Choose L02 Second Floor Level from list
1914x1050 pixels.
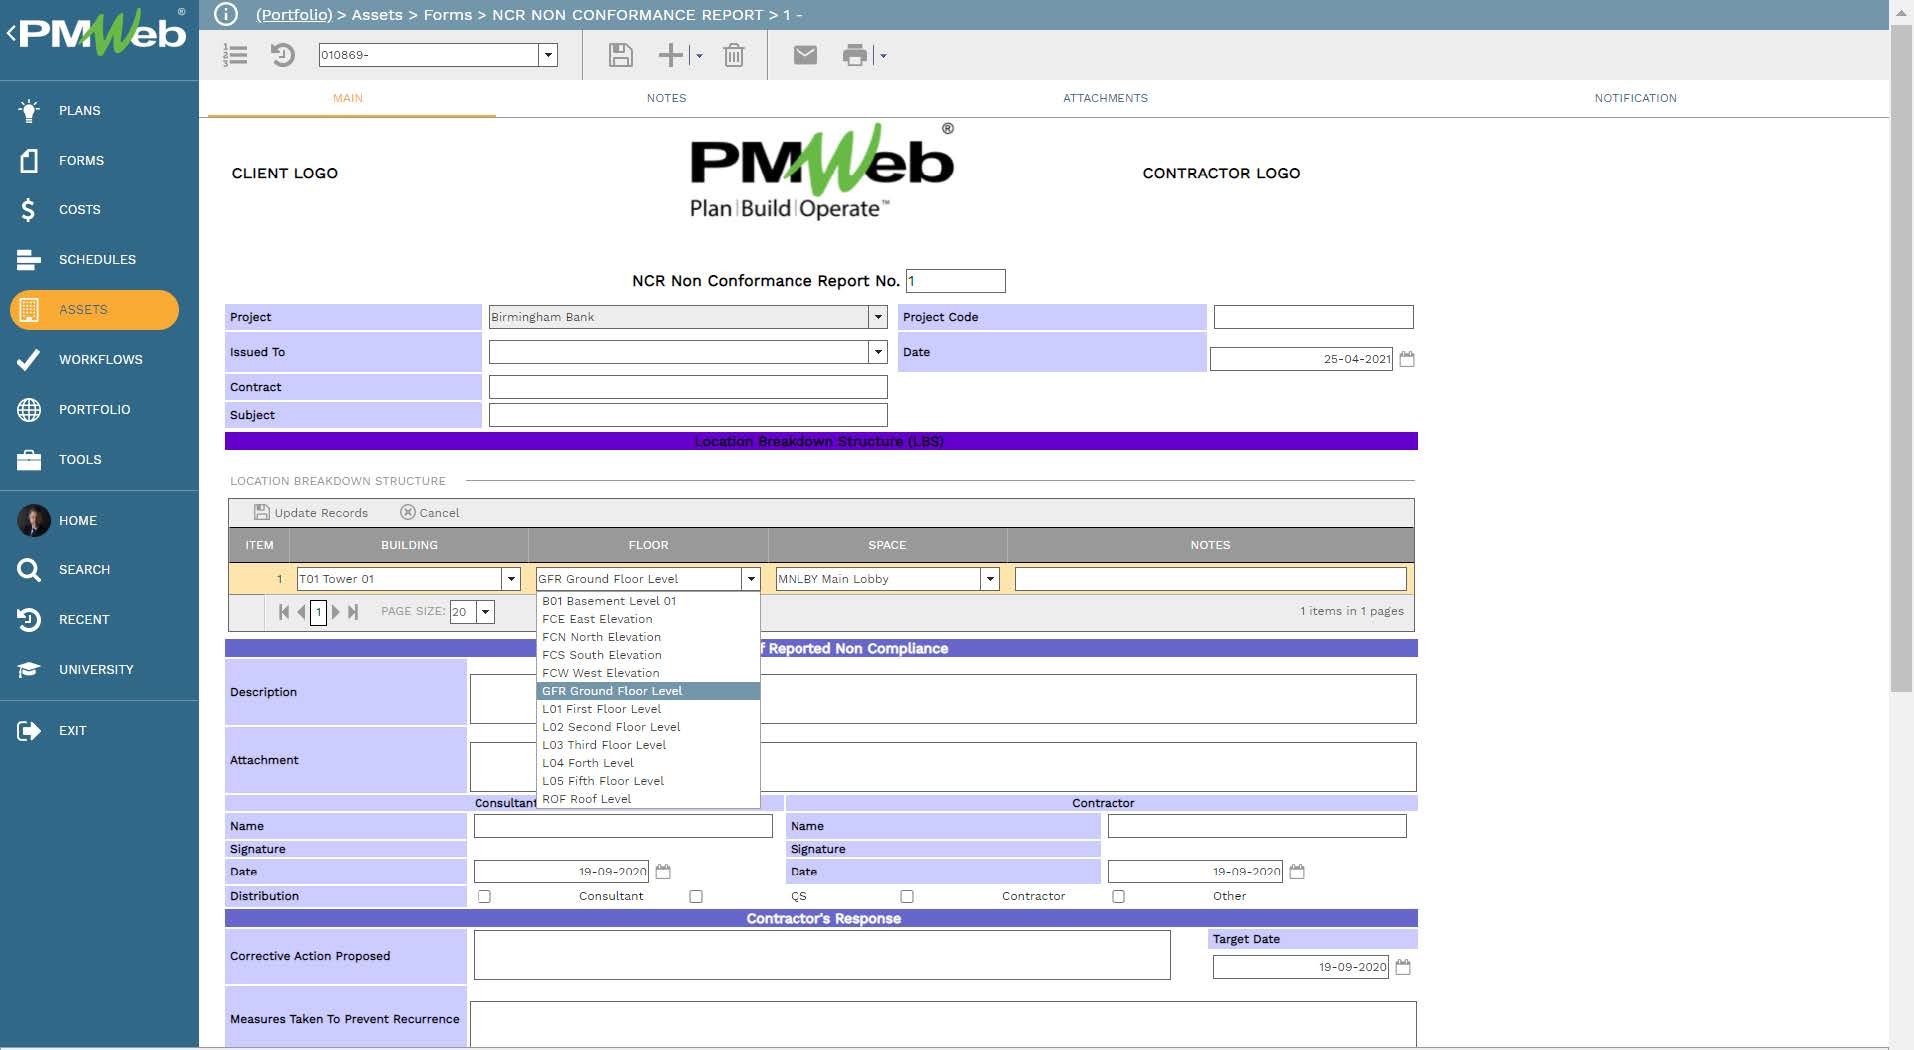tap(648, 727)
